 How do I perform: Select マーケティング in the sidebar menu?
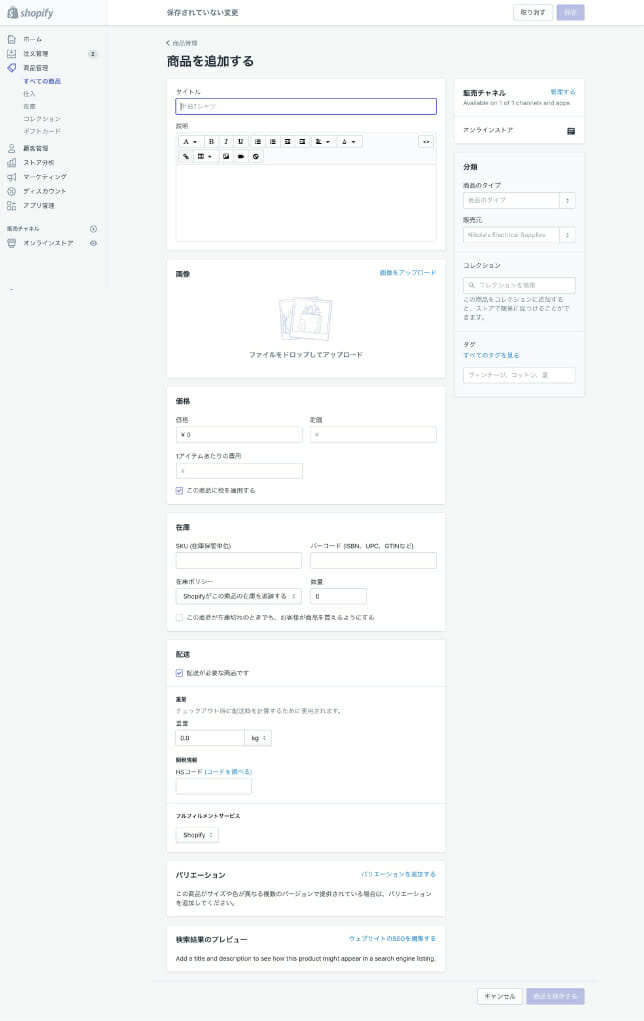pyautogui.click(x=45, y=176)
